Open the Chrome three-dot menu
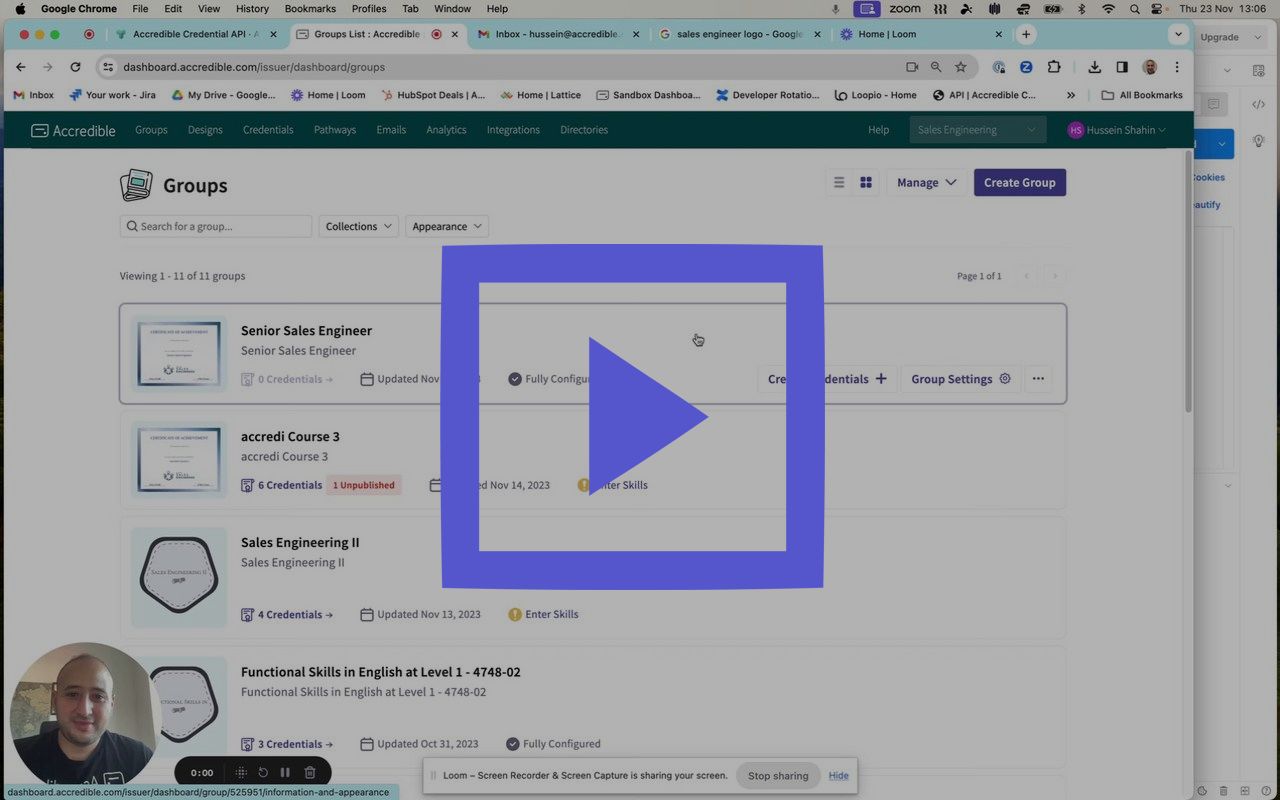Viewport: 1280px width, 800px height. 1177,67
